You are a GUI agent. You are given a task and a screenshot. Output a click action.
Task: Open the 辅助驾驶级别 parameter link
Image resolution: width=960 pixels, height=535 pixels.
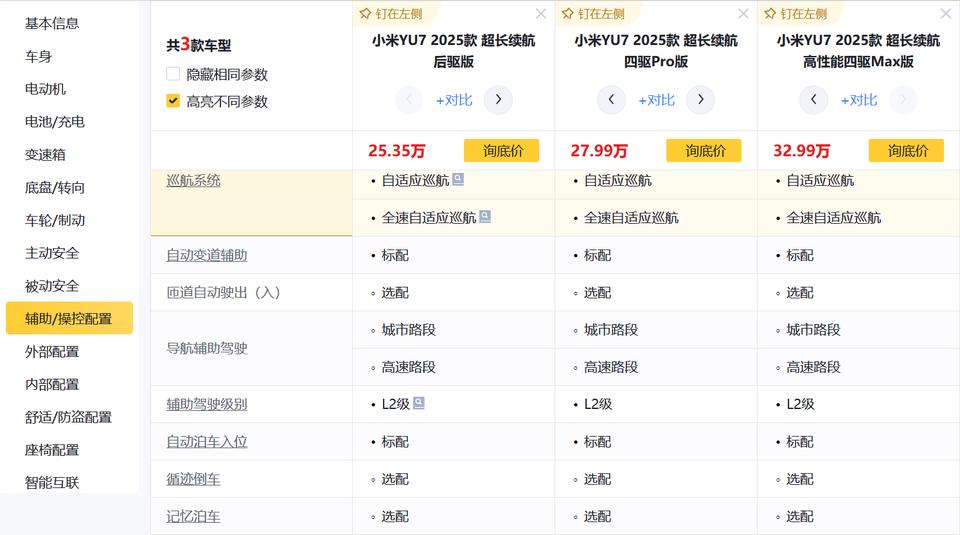coord(207,405)
